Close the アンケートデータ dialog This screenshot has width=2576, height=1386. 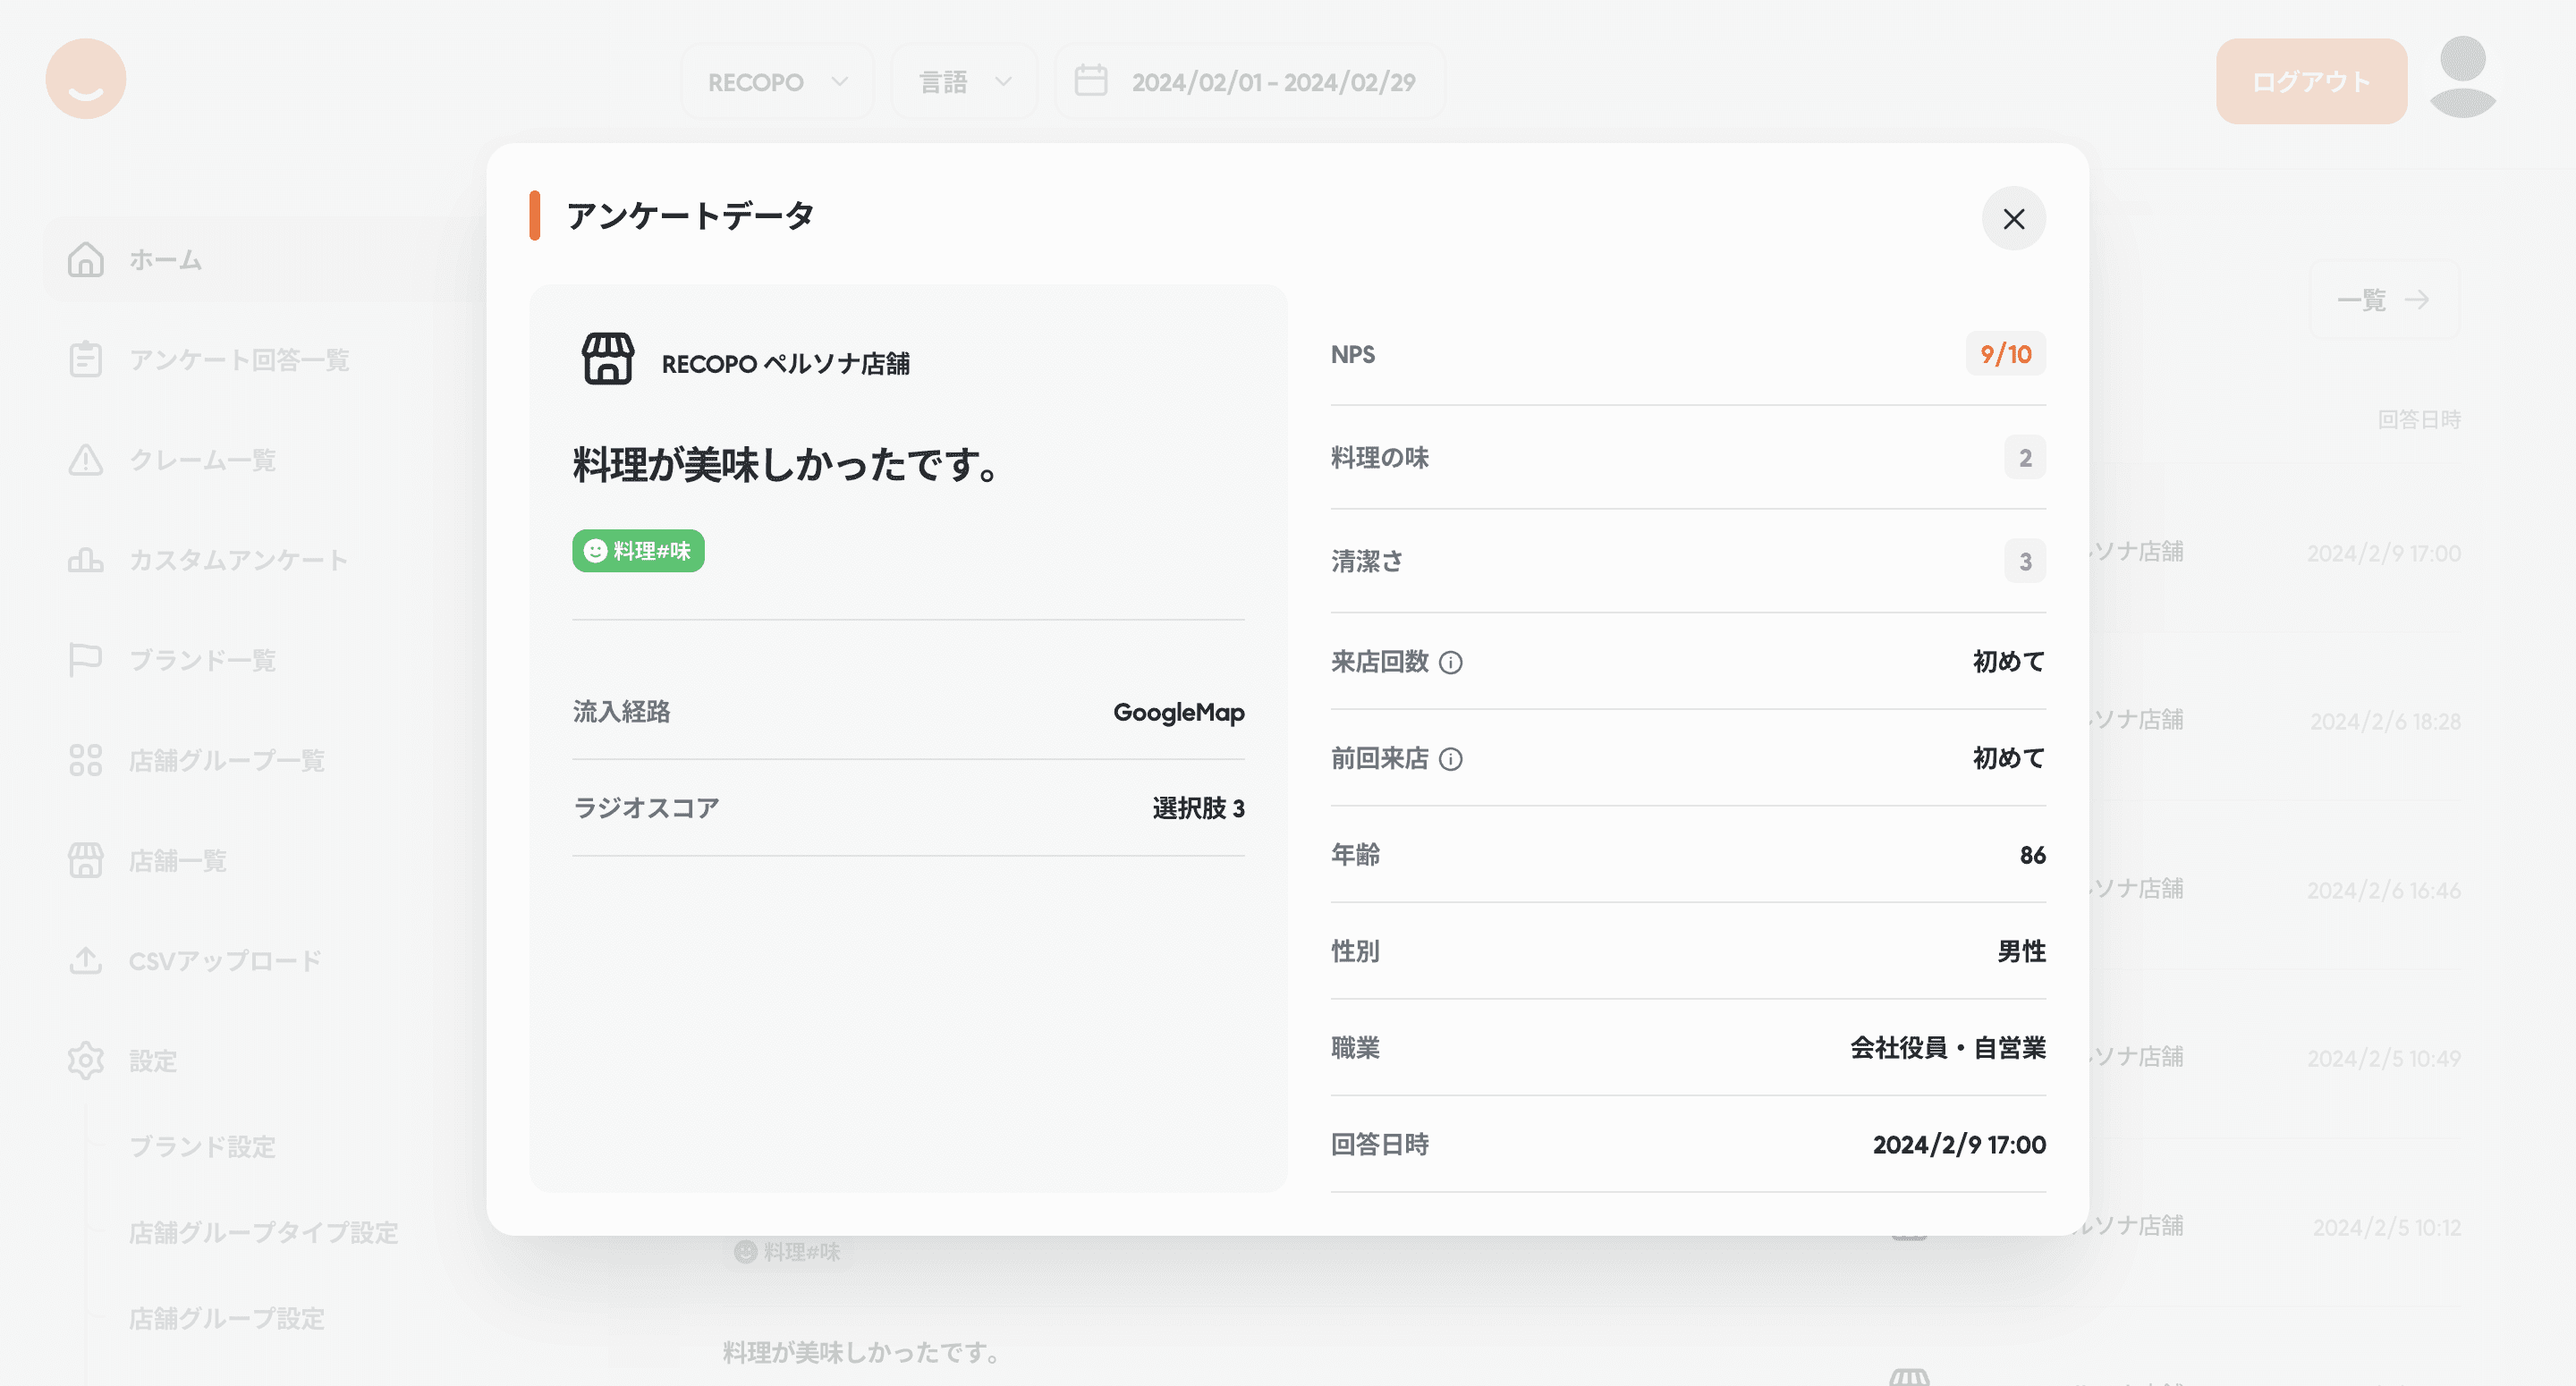(x=2013, y=218)
